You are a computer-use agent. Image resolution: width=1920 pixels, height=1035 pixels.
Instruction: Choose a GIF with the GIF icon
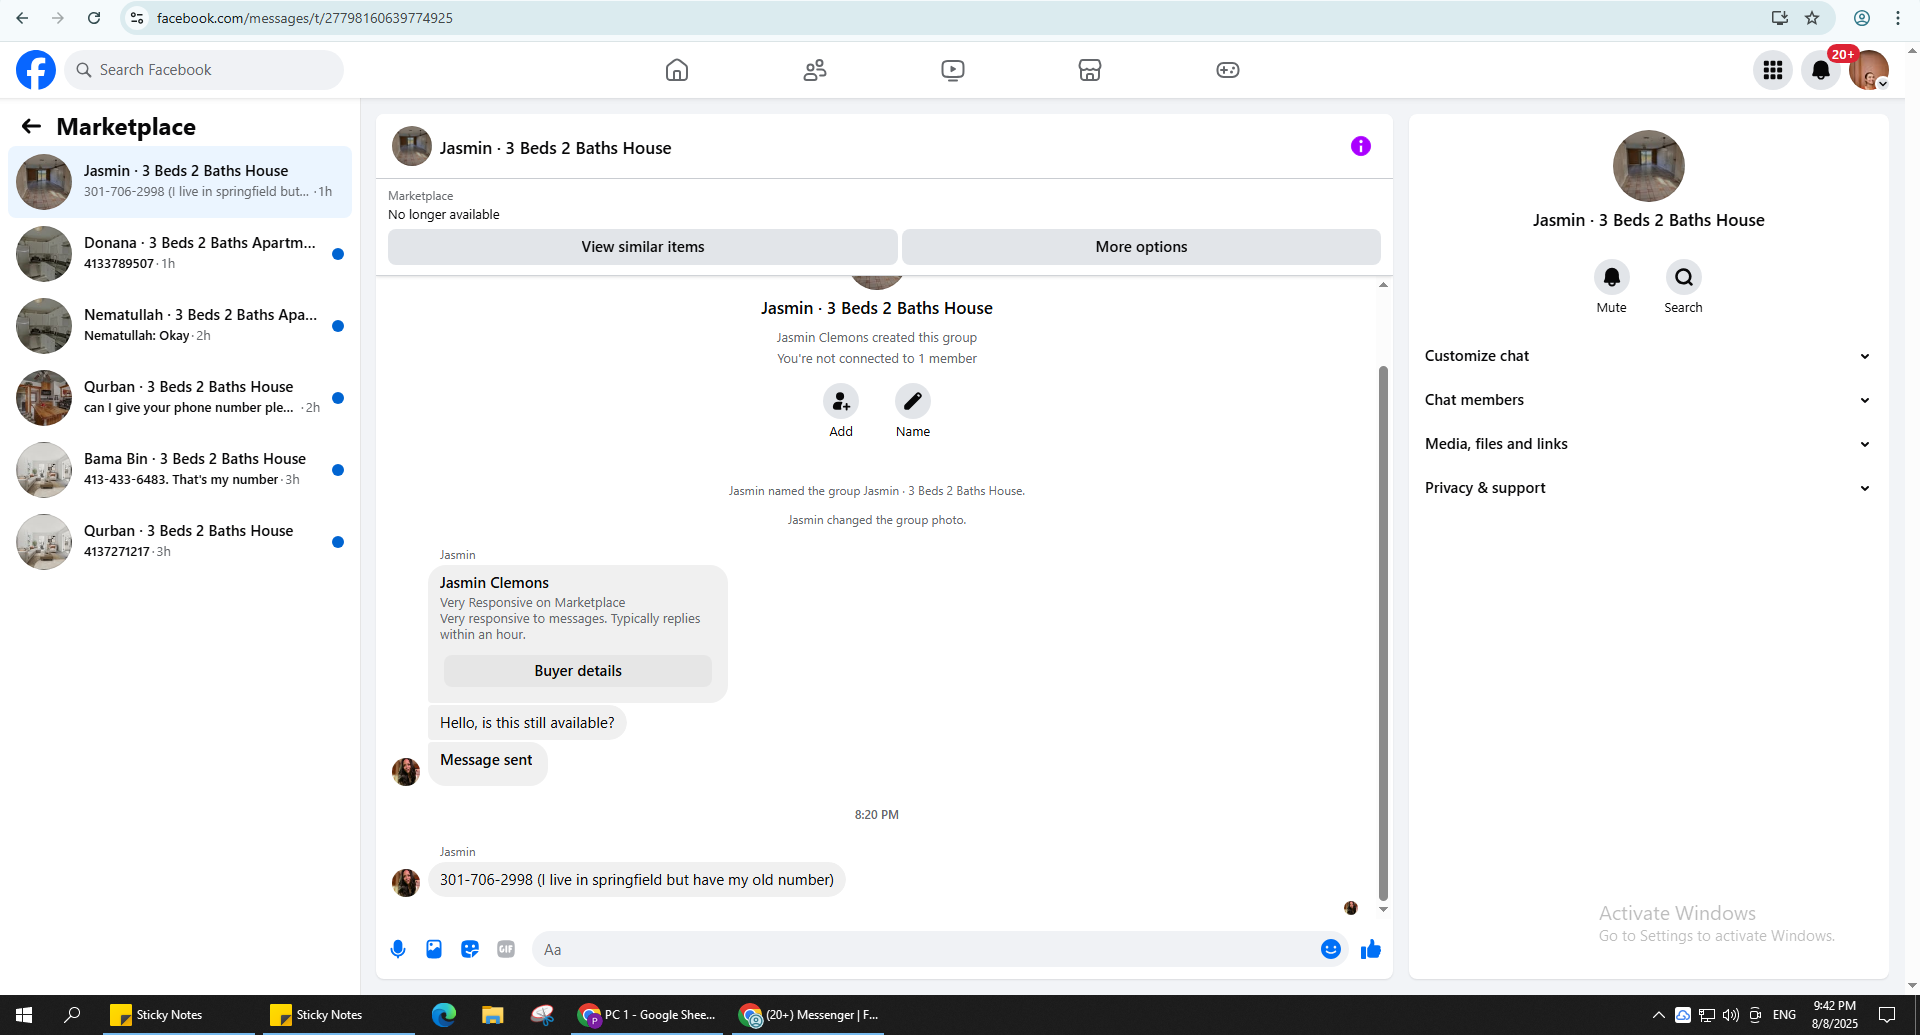[x=506, y=949]
